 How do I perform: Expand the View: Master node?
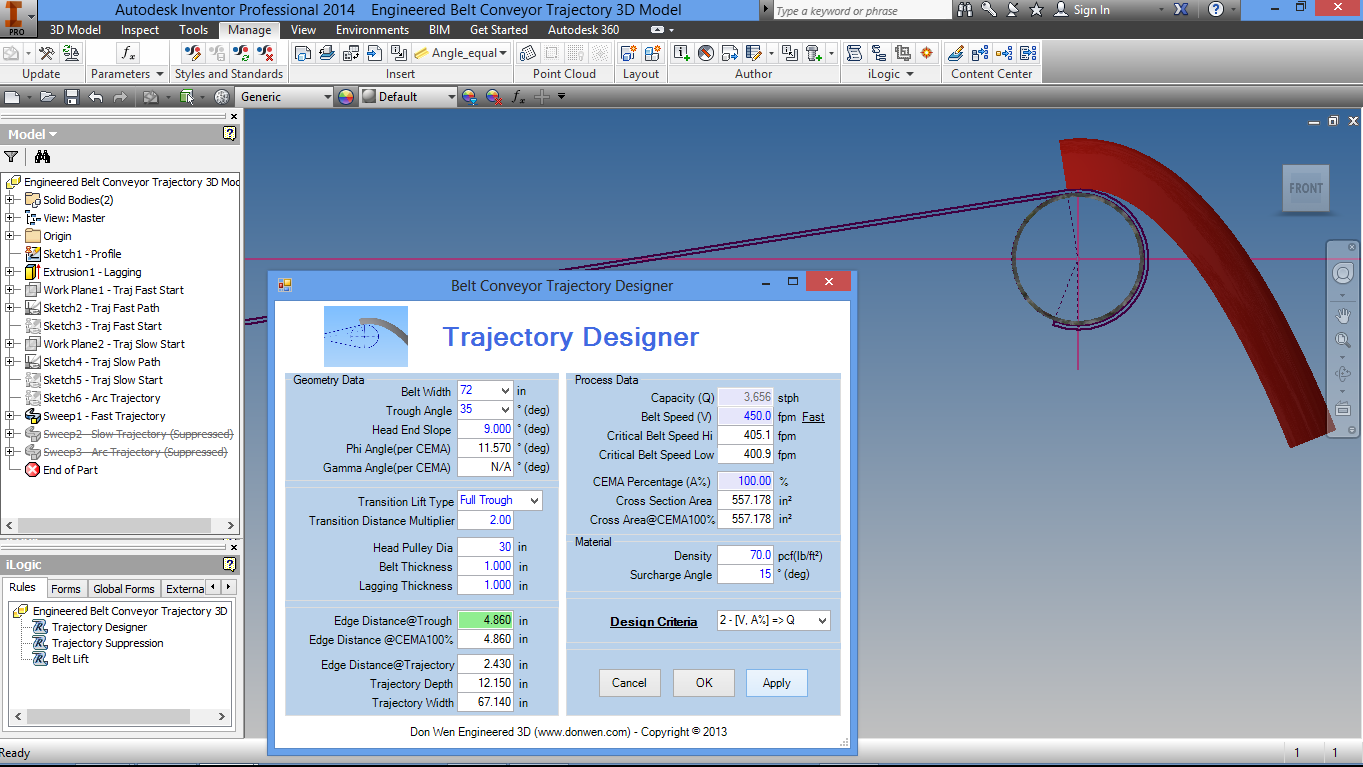pos(10,218)
